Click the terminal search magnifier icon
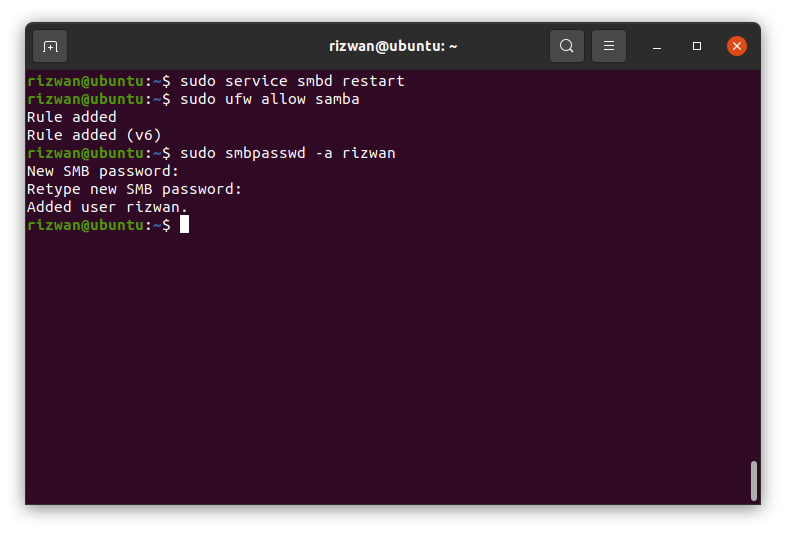The height and width of the screenshot is (533, 786). (566, 46)
